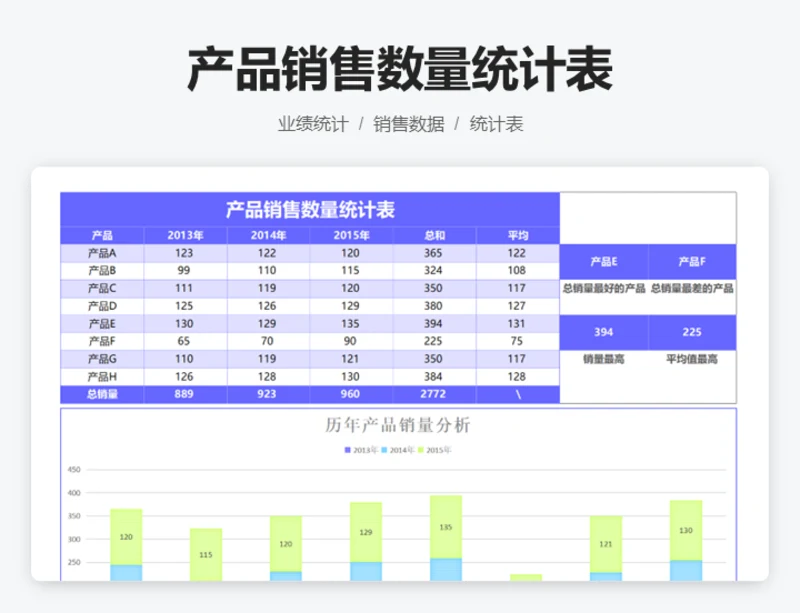Select the blue table banner 产品销售数量统计表
800x613 pixels.
click(x=310, y=209)
